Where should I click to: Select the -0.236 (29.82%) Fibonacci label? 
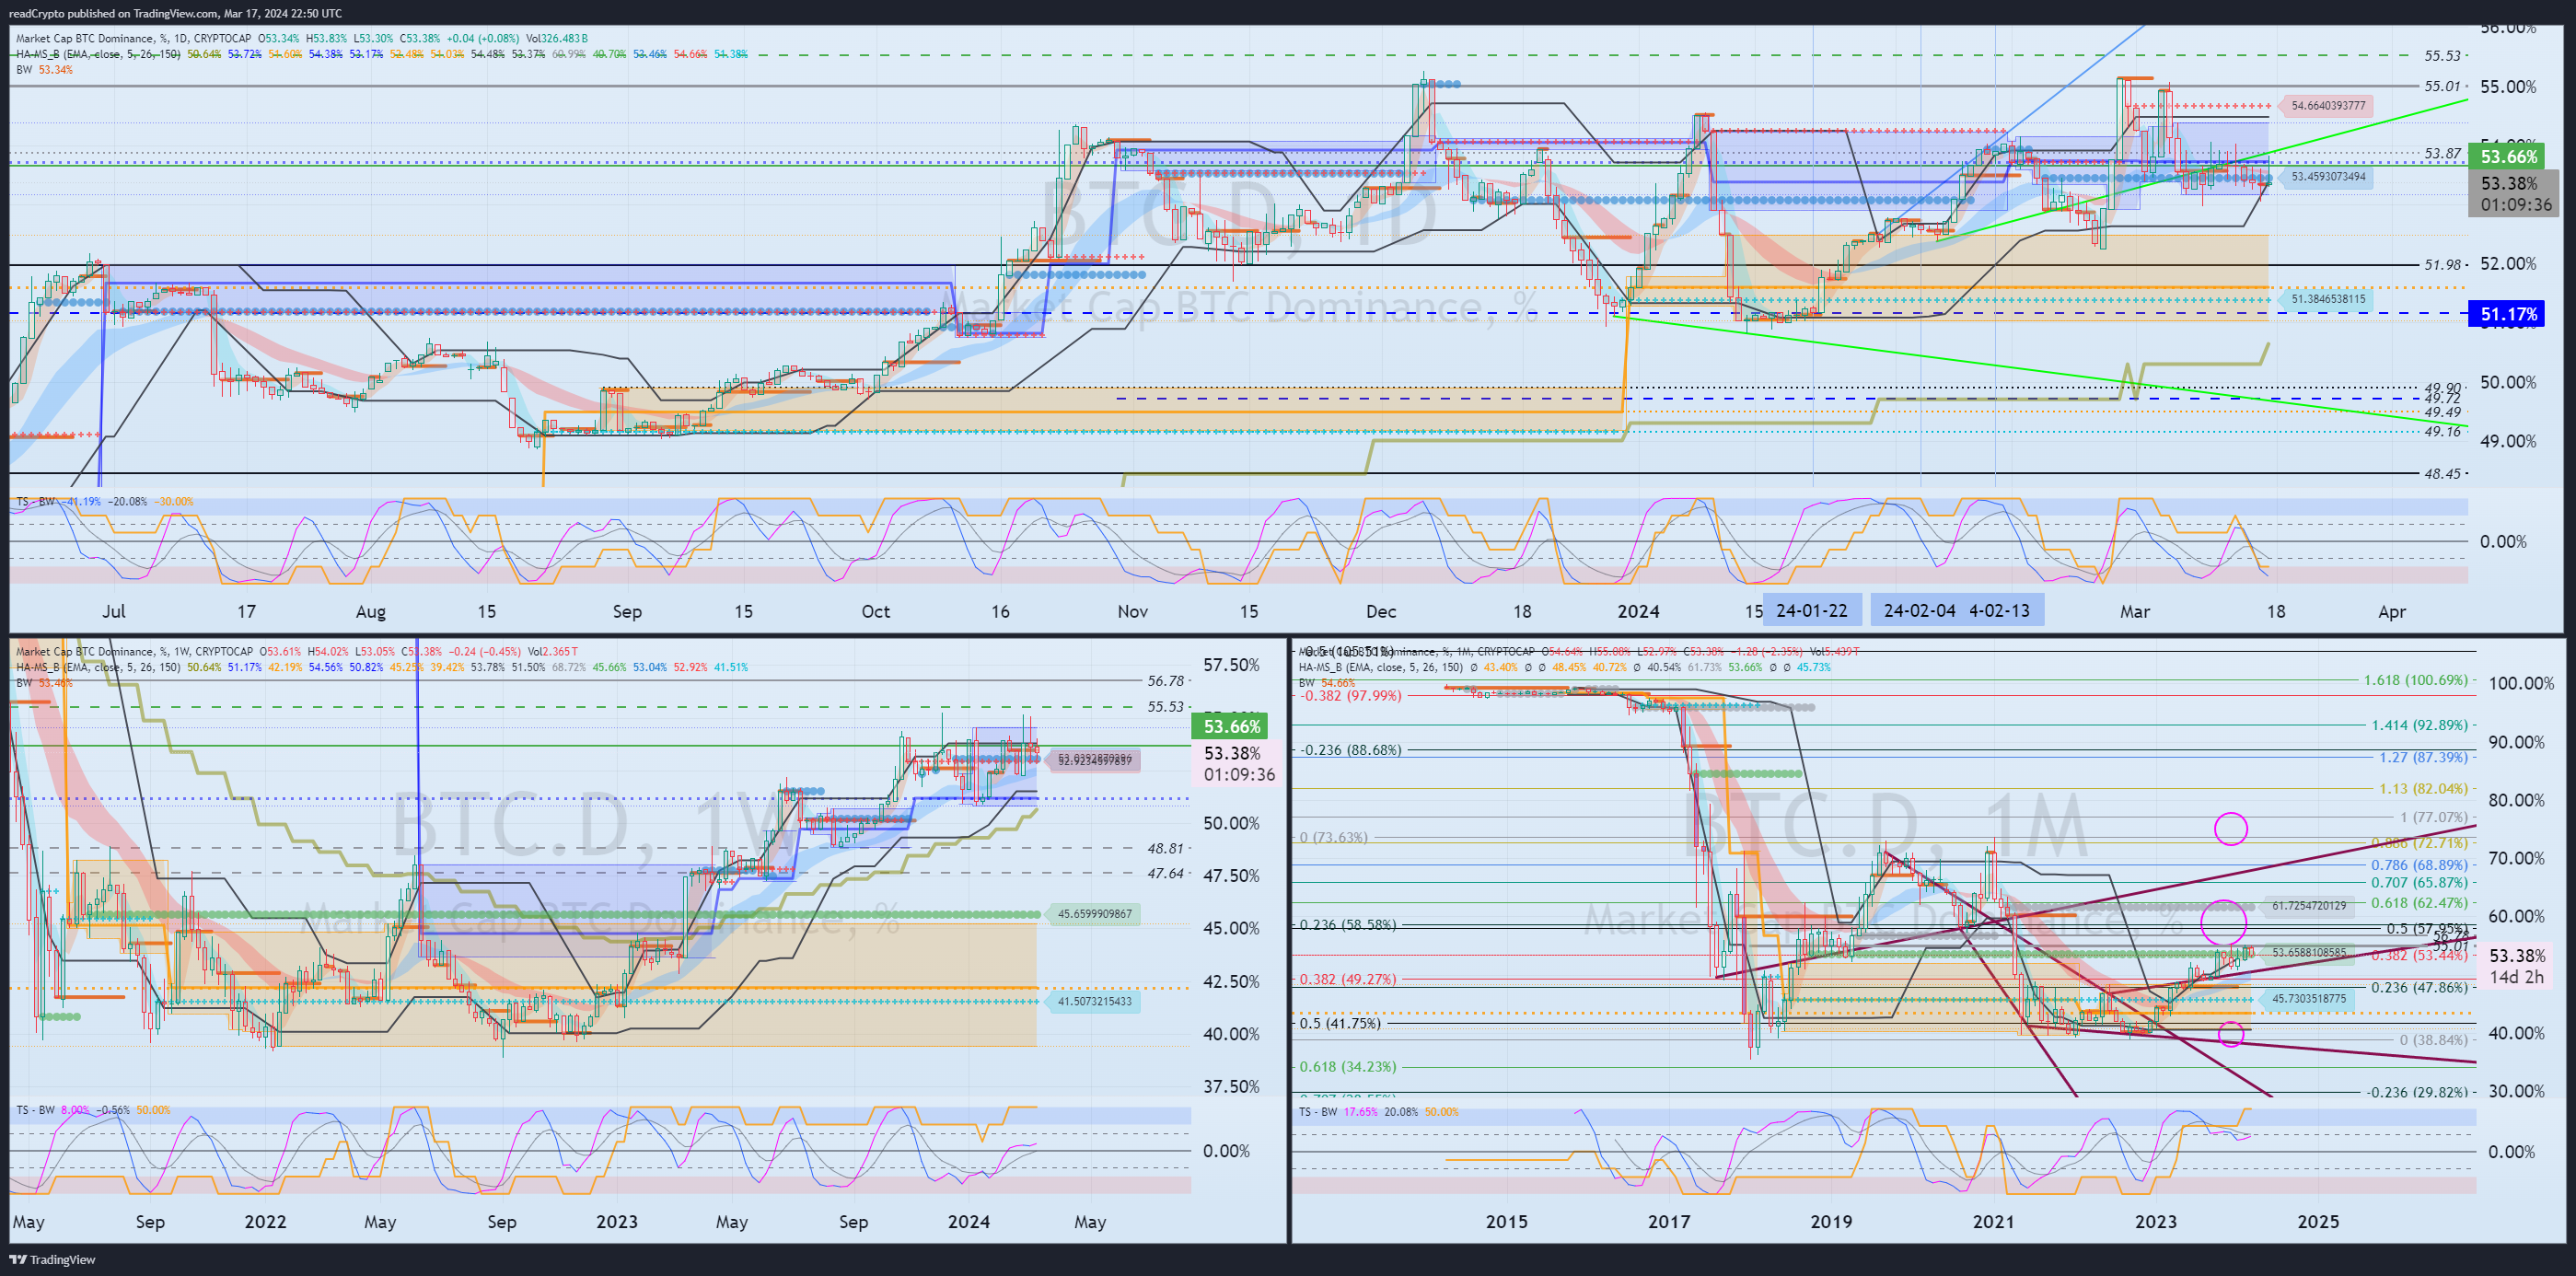pos(2417,1092)
